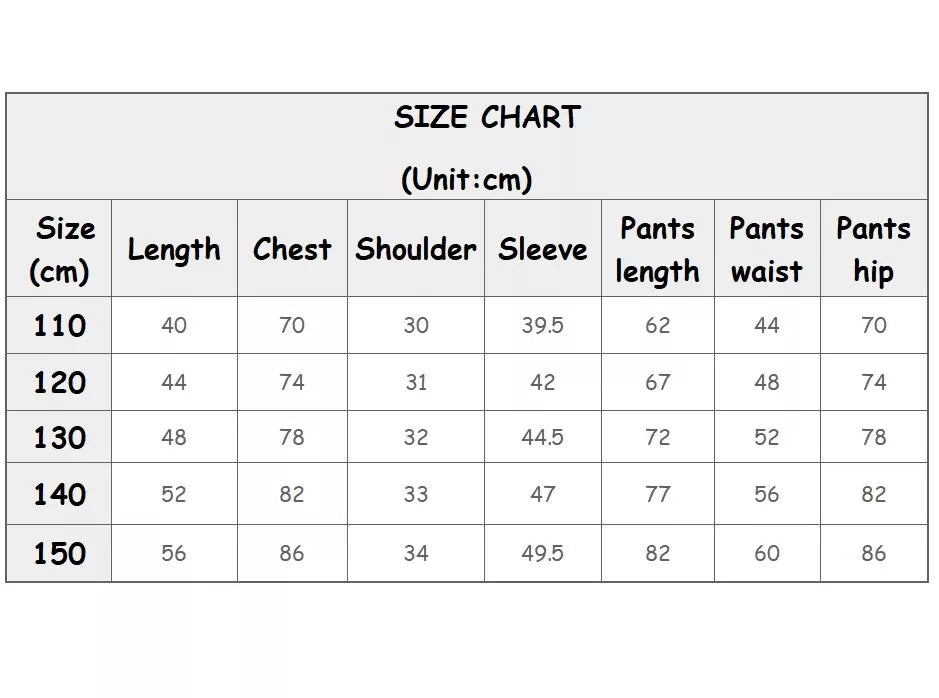The height and width of the screenshot is (698, 939).
Task: Click the Sleeve column header
Action: [543, 248]
